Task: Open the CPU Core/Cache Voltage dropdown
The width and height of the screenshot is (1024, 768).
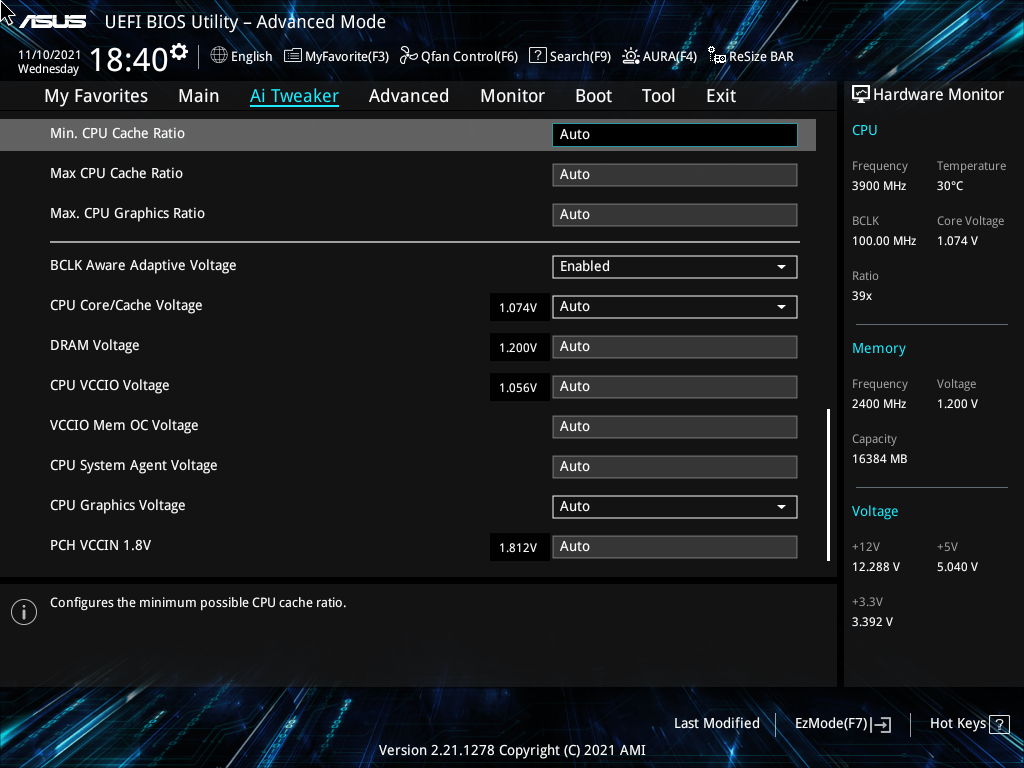Action: [x=675, y=306]
